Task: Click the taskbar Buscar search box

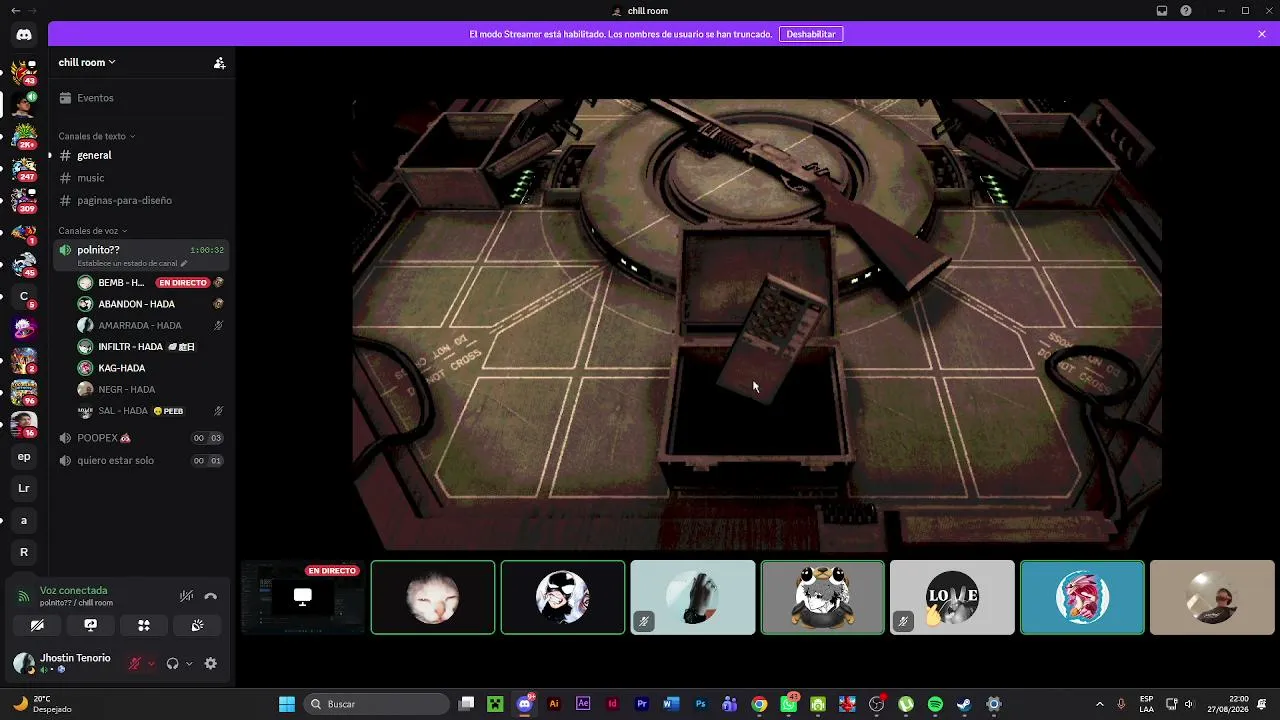Action: 376,704
